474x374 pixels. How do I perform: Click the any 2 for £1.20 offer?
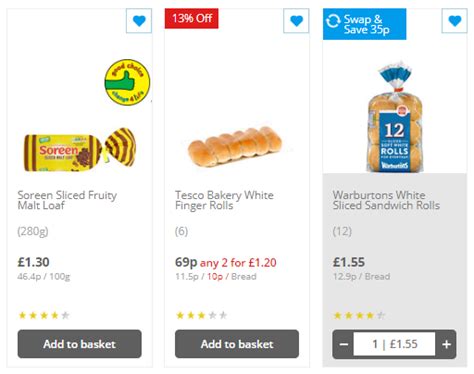point(238,263)
